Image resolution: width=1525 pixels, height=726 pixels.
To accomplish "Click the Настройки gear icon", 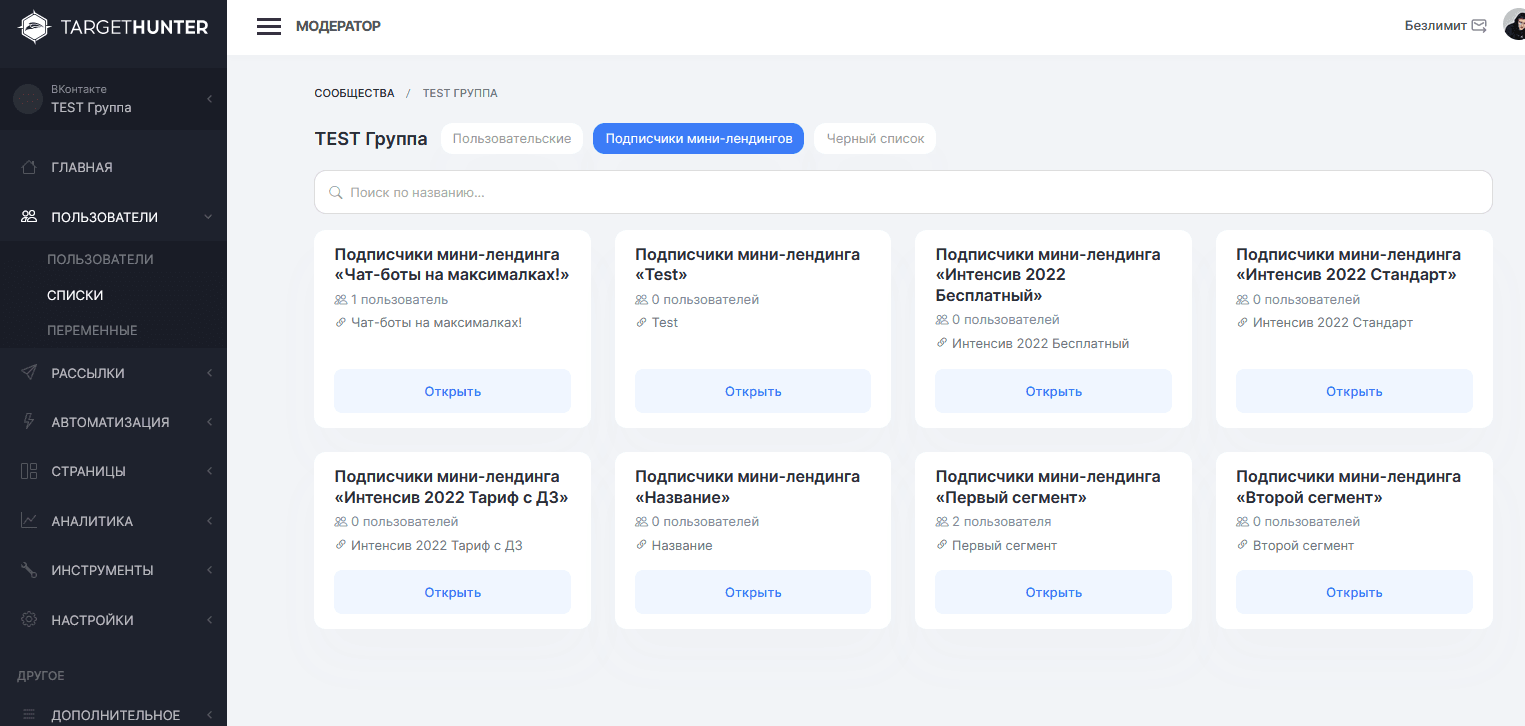I will point(30,620).
